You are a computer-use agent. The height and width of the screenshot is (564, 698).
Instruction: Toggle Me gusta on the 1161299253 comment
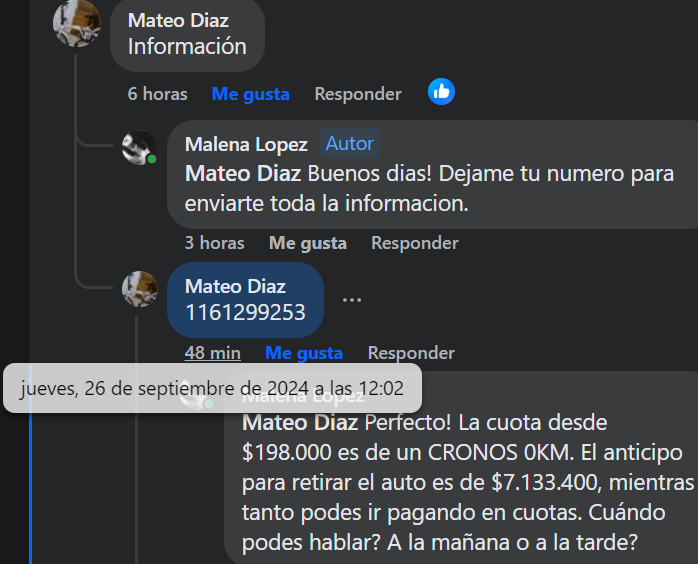click(x=304, y=353)
